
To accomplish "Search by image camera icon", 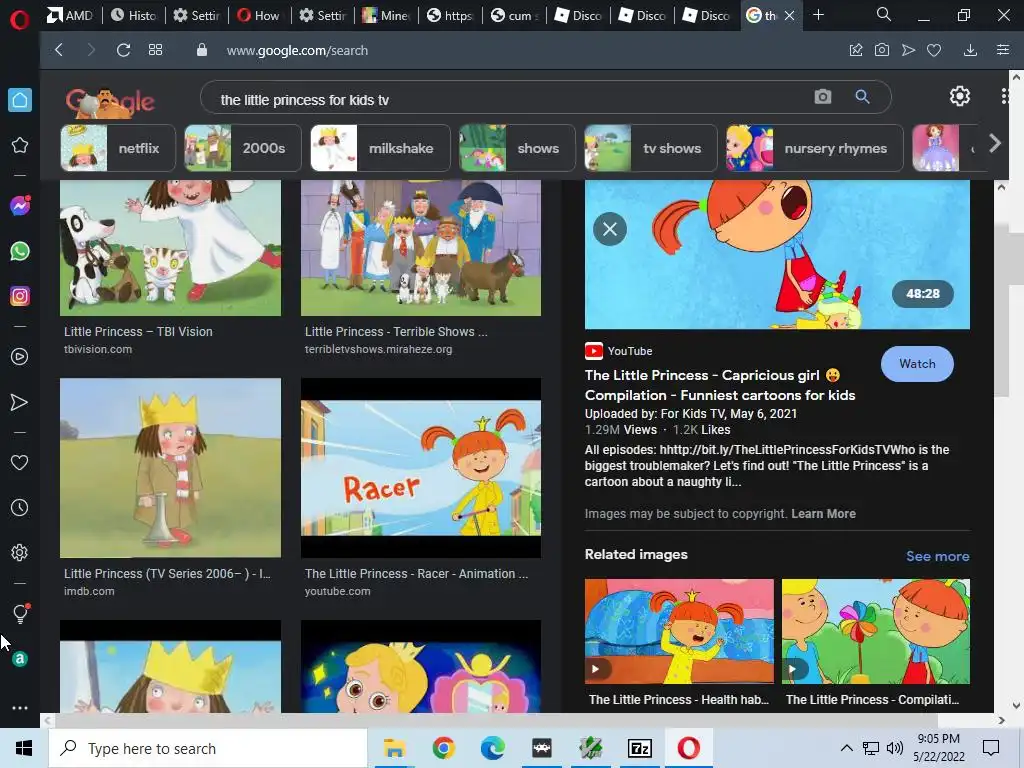I will tap(823, 97).
